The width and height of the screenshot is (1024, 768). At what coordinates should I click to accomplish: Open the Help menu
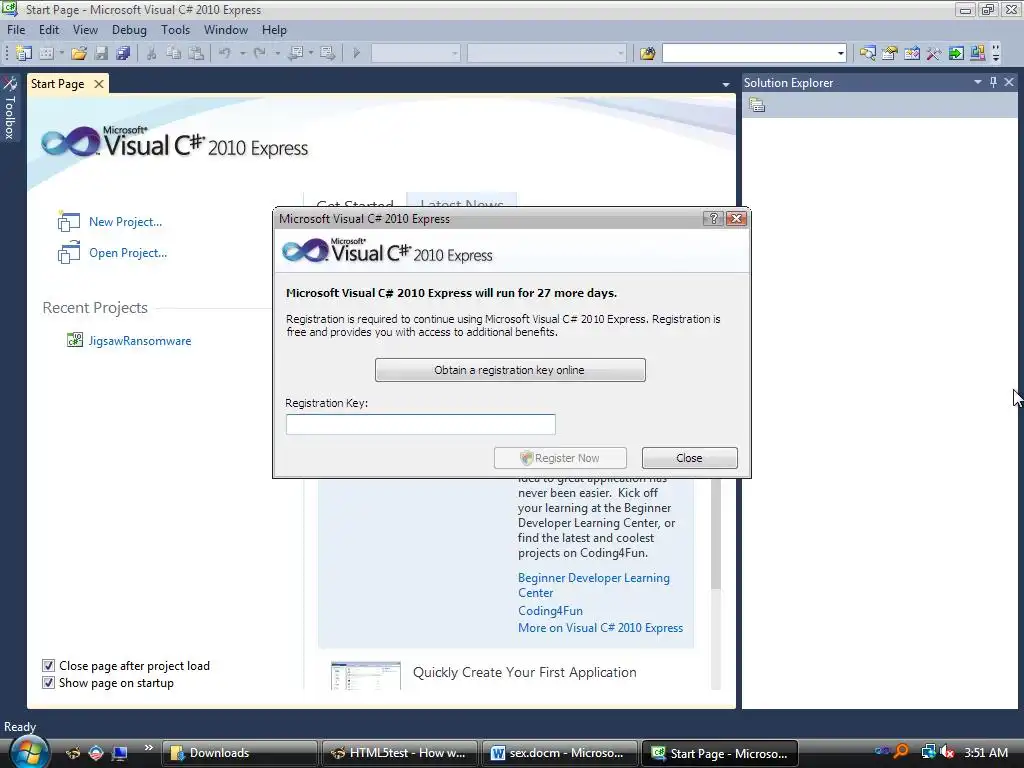click(x=274, y=29)
